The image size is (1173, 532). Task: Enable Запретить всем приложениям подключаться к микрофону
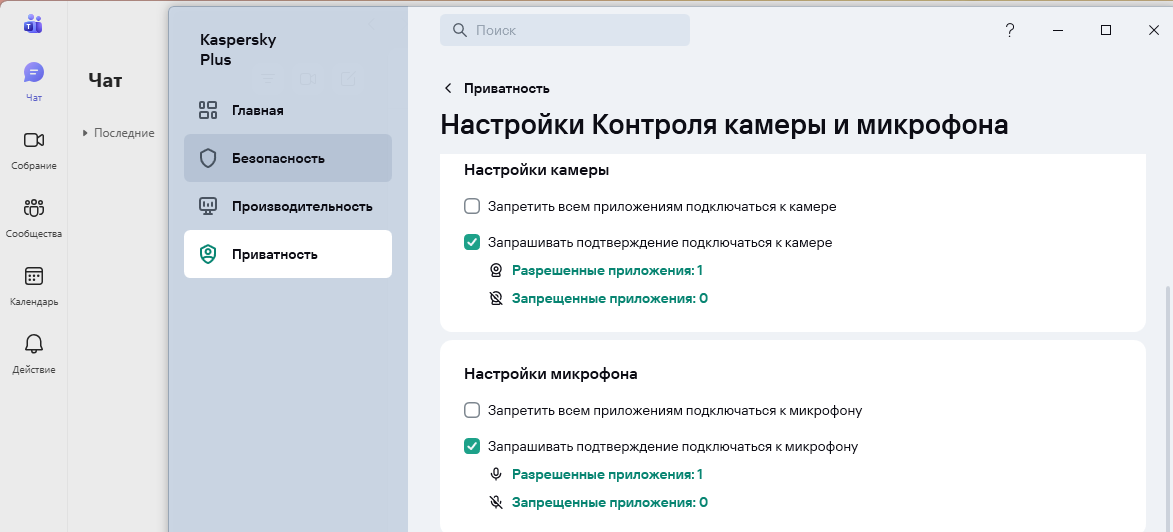(x=472, y=411)
